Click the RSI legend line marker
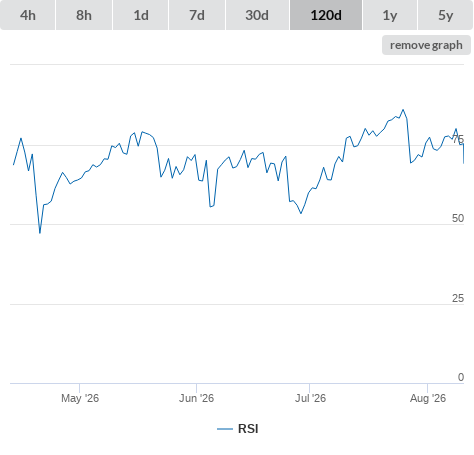The width and height of the screenshot is (474, 455). (225, 429)
